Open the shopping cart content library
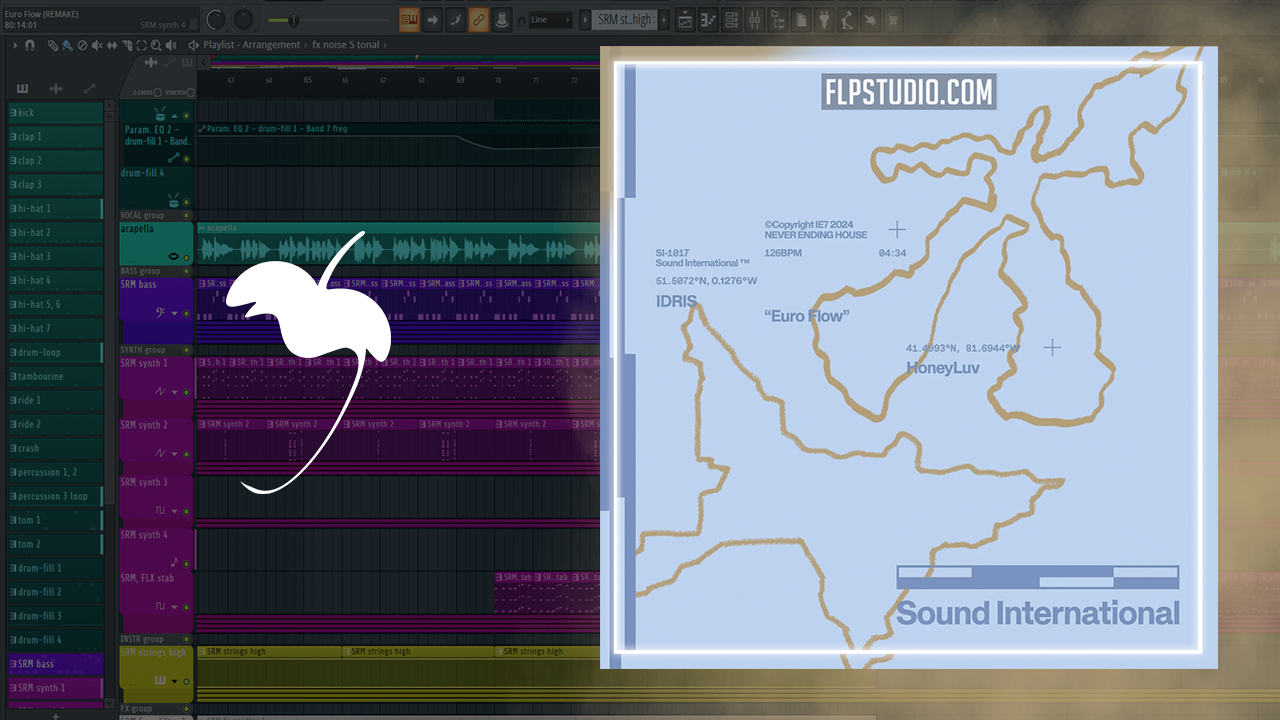 (x=893, y=20)
